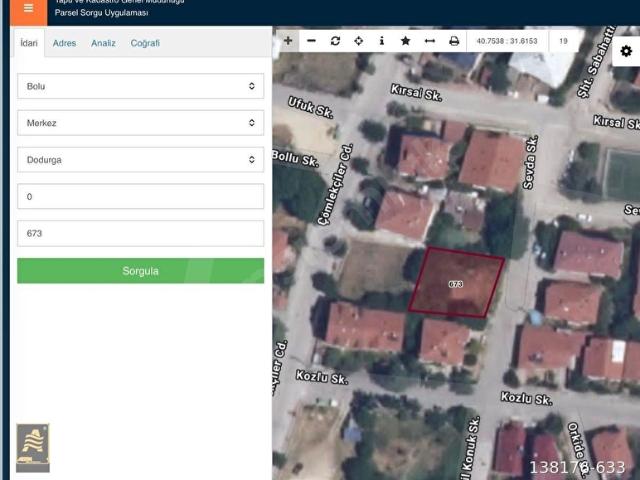This screenshot has width=640, height=480.
Task: Click the coordinates readout 40.7538 : 31.6153
Action: 507,41
